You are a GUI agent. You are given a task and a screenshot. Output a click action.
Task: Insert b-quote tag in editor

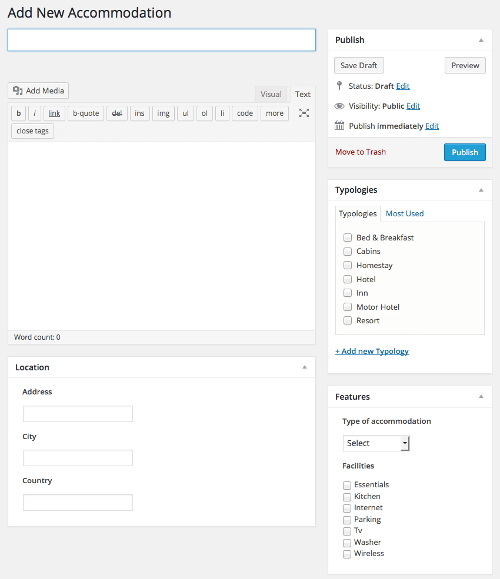click(x=86, y=113)
